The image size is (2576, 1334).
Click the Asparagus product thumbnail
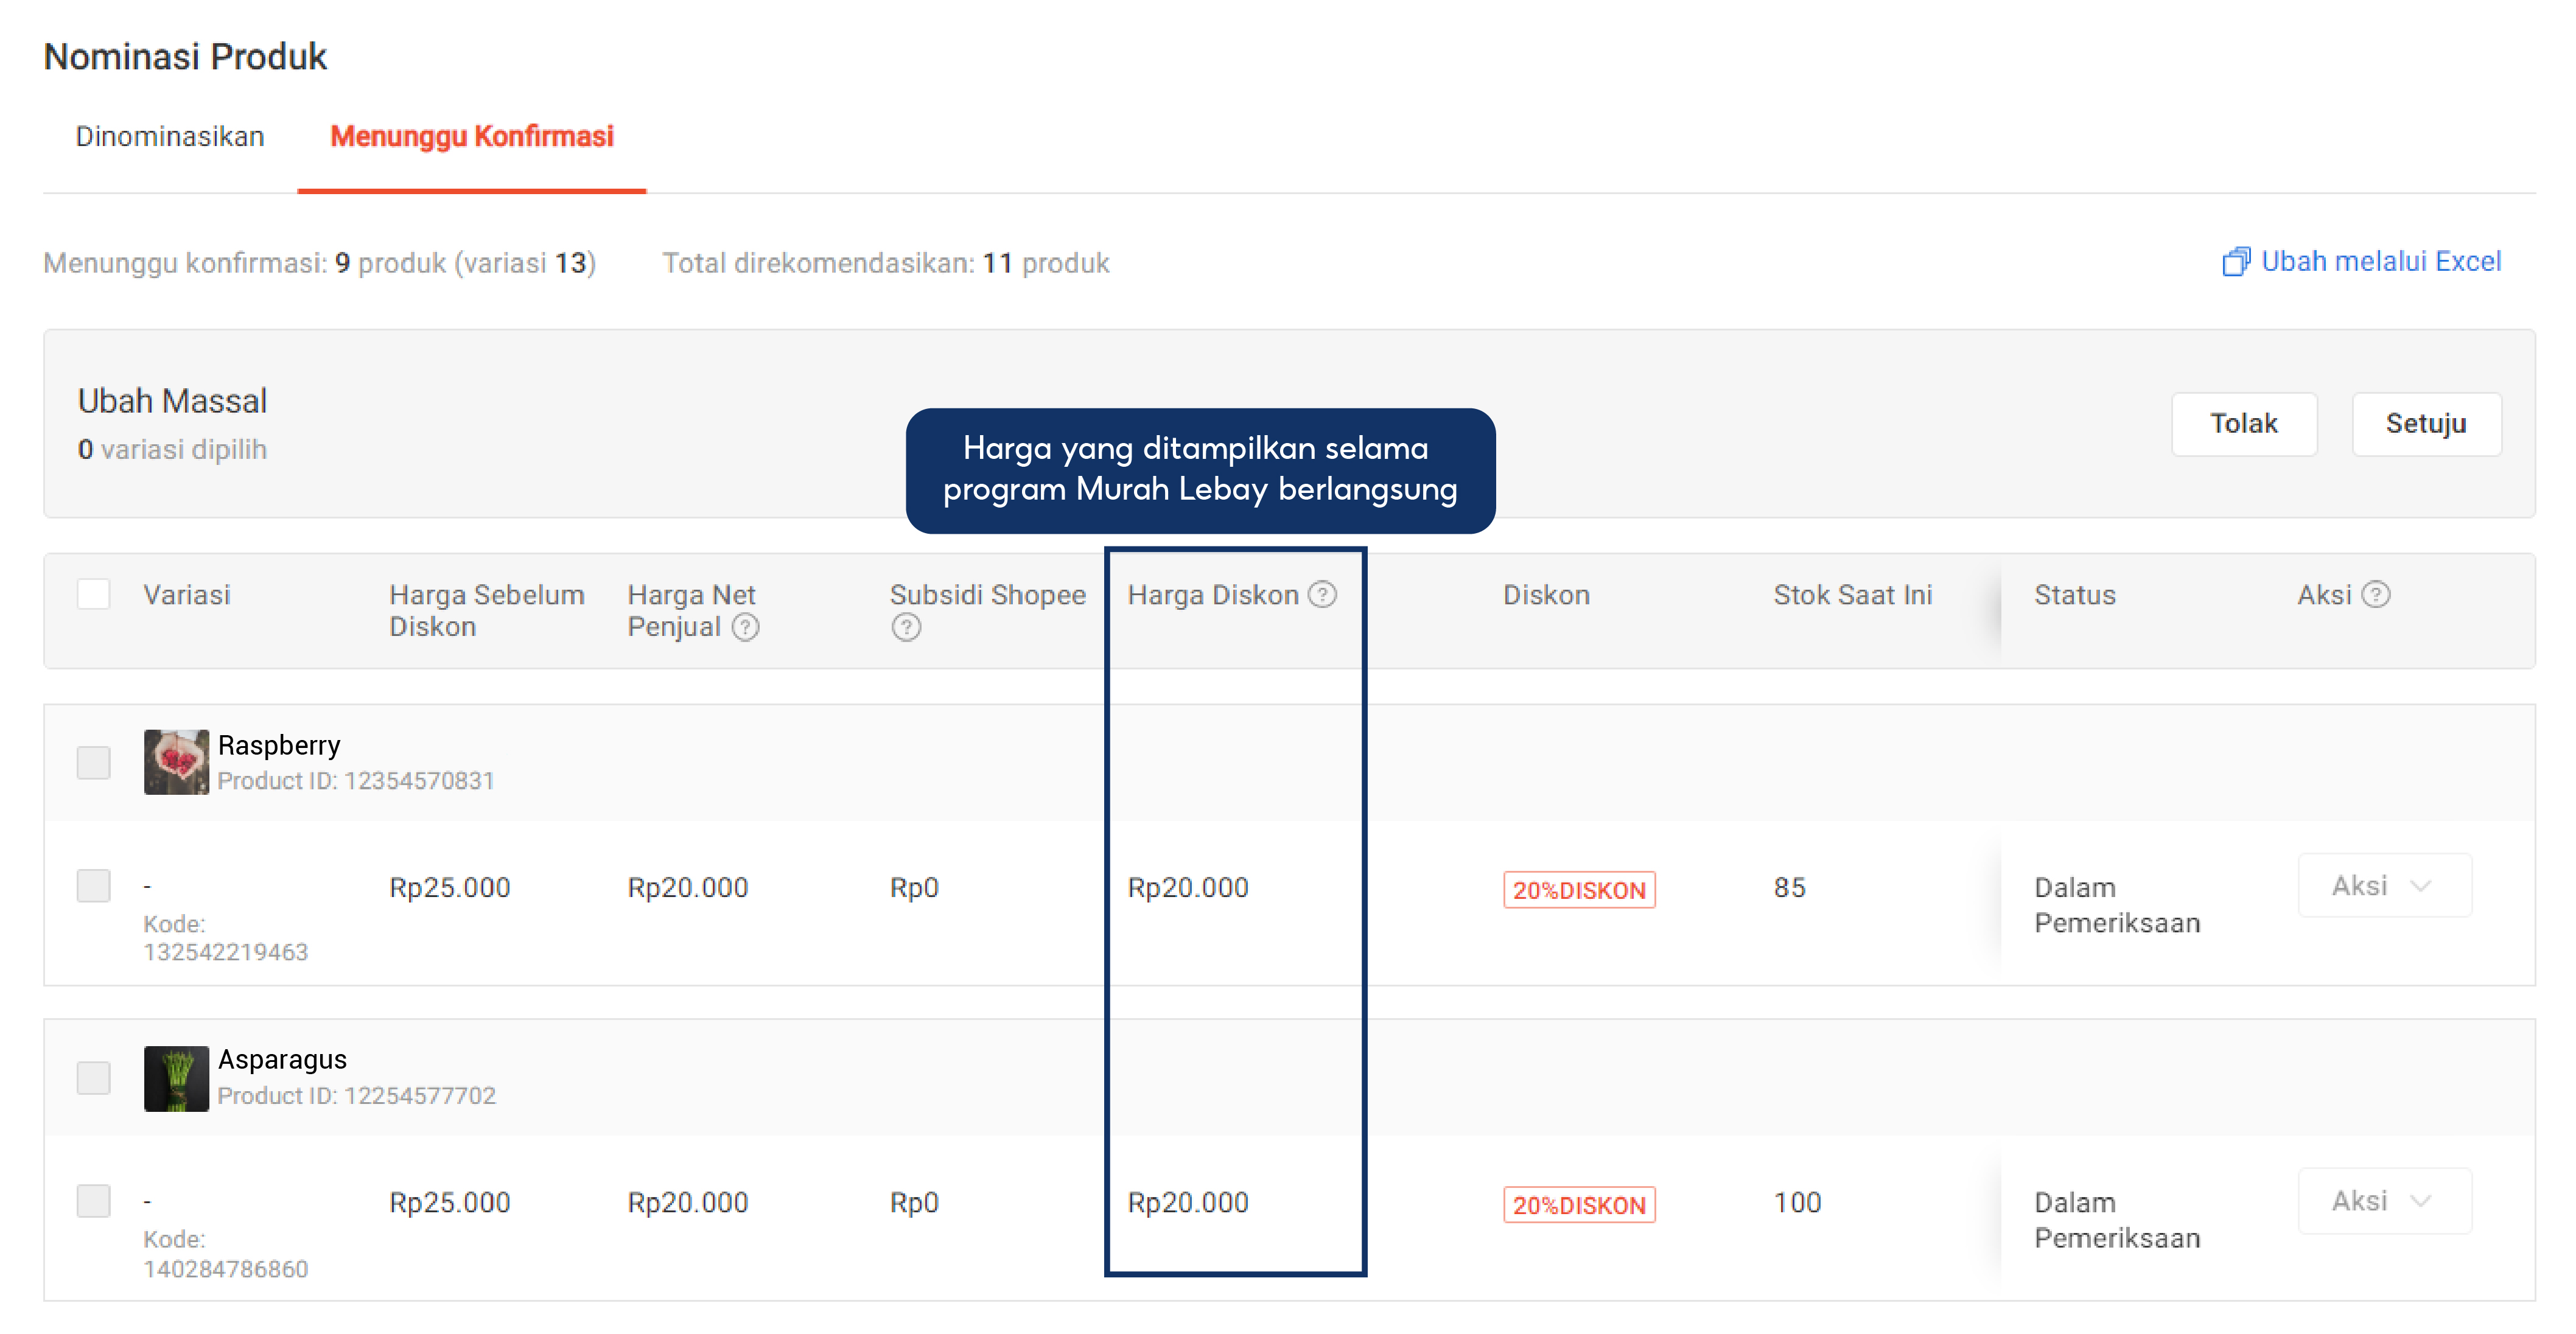click(176, 1078)
